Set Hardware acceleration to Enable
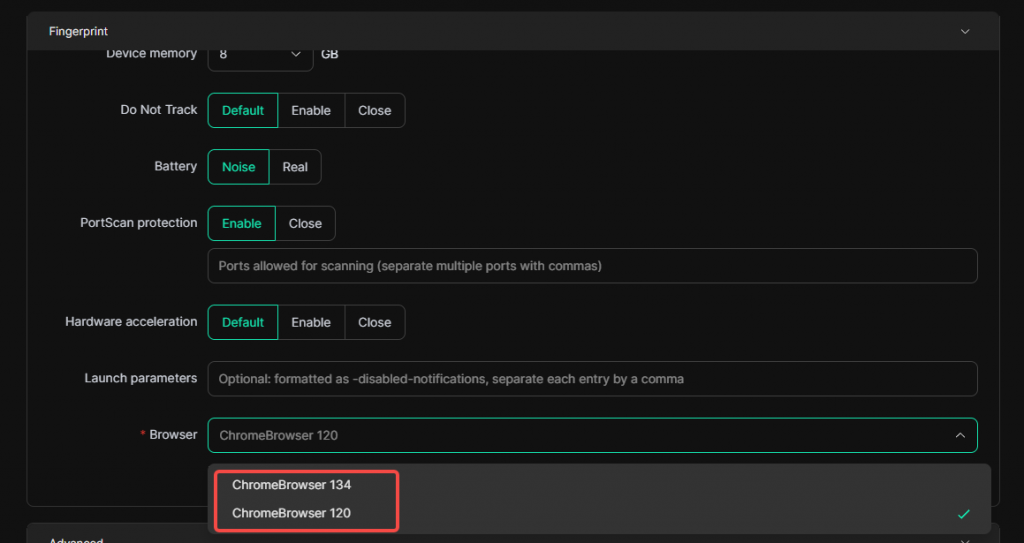The image size is (1024, 543). click(311, 323)
